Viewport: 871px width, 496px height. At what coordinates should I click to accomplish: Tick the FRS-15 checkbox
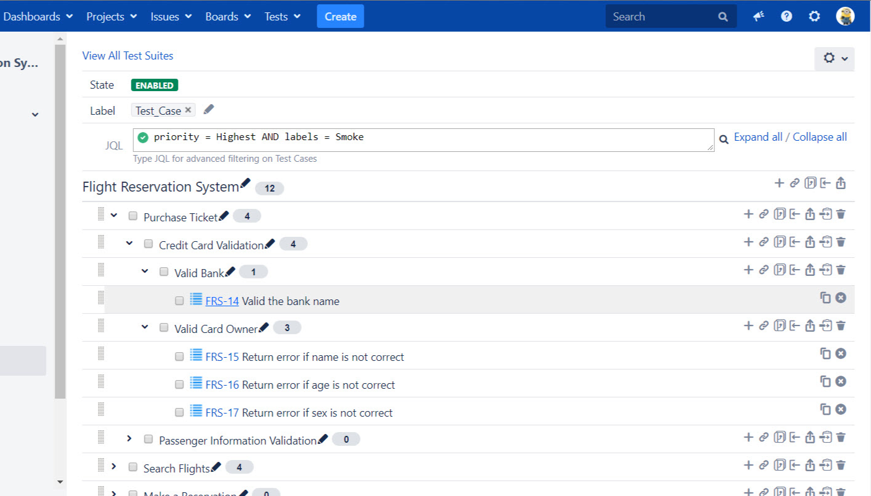(x=179, y=357)
